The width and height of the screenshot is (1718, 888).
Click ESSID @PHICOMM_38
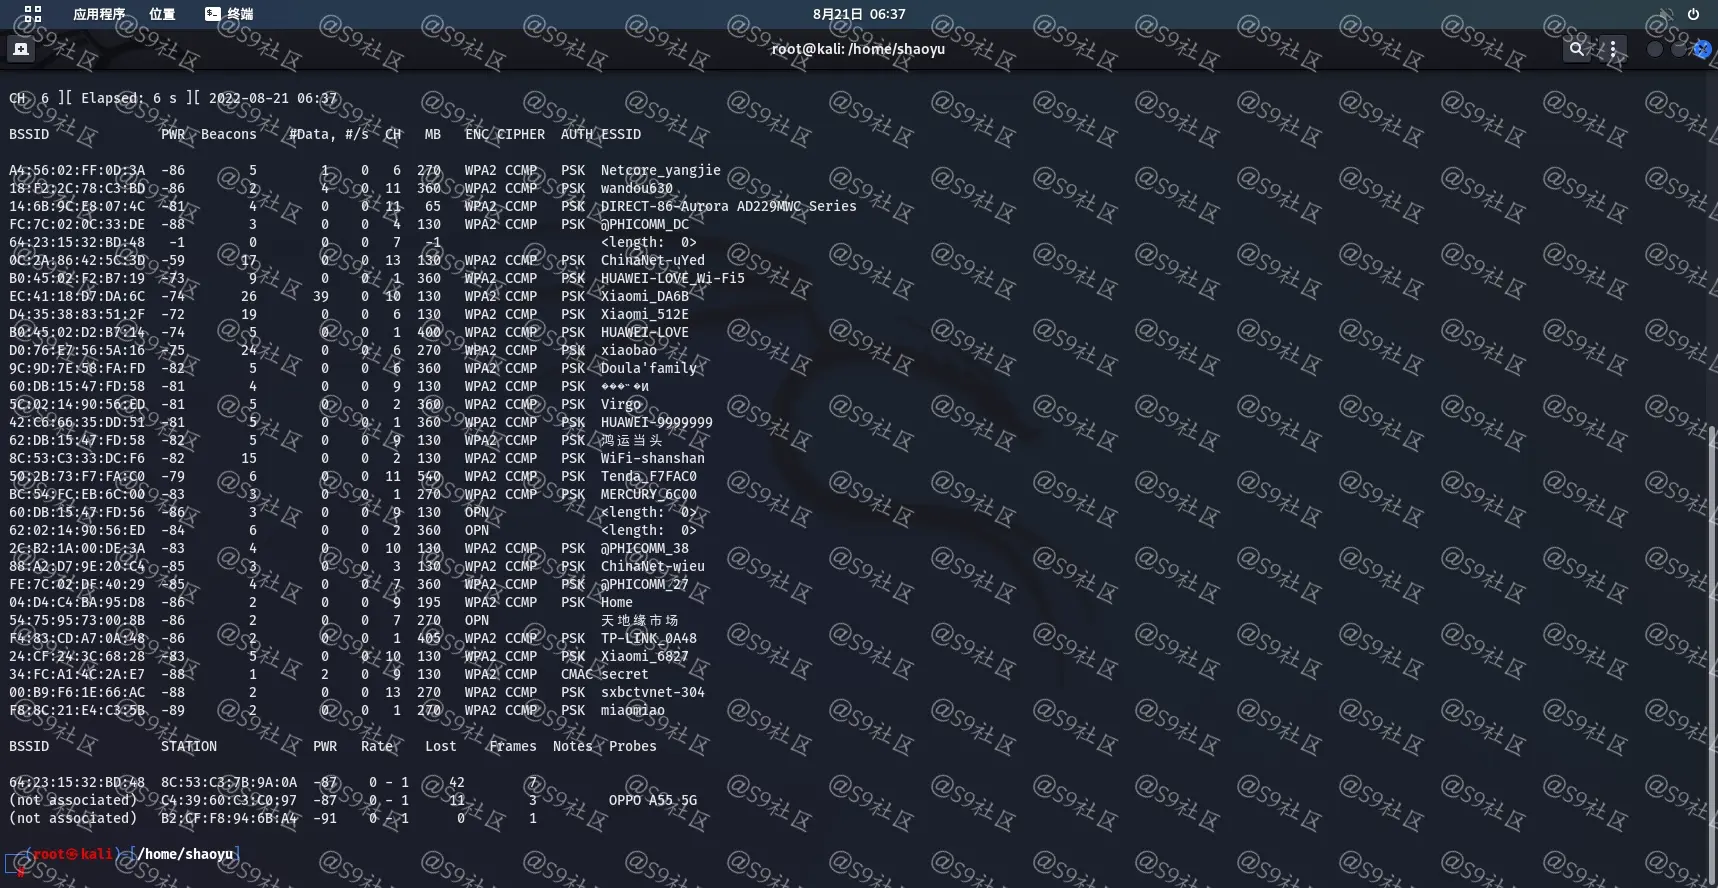[644, 548]
